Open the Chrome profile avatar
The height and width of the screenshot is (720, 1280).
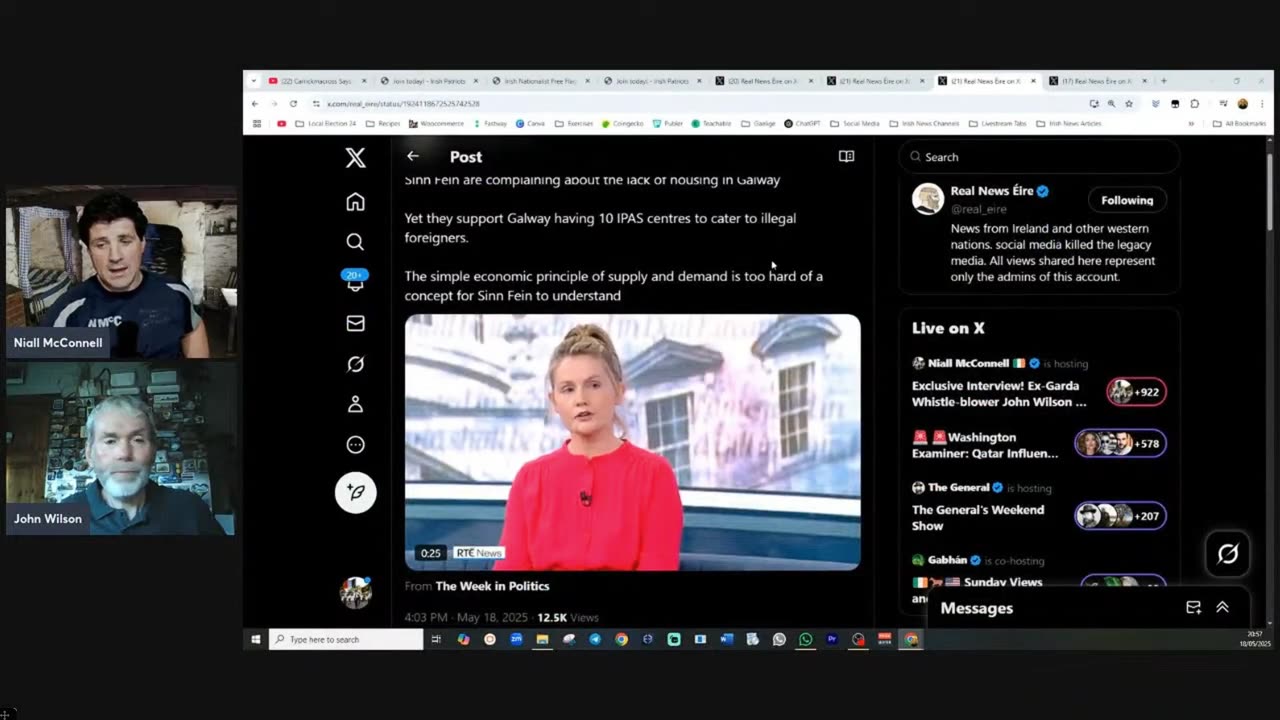[1243, 103]
